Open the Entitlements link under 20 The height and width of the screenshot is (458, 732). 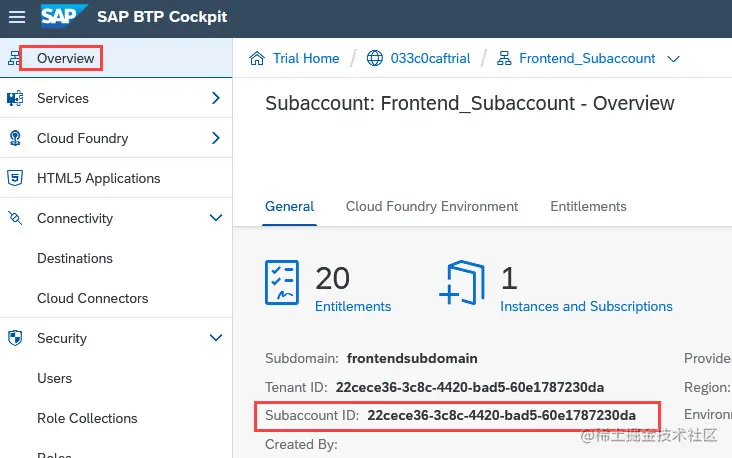(353, 306)
